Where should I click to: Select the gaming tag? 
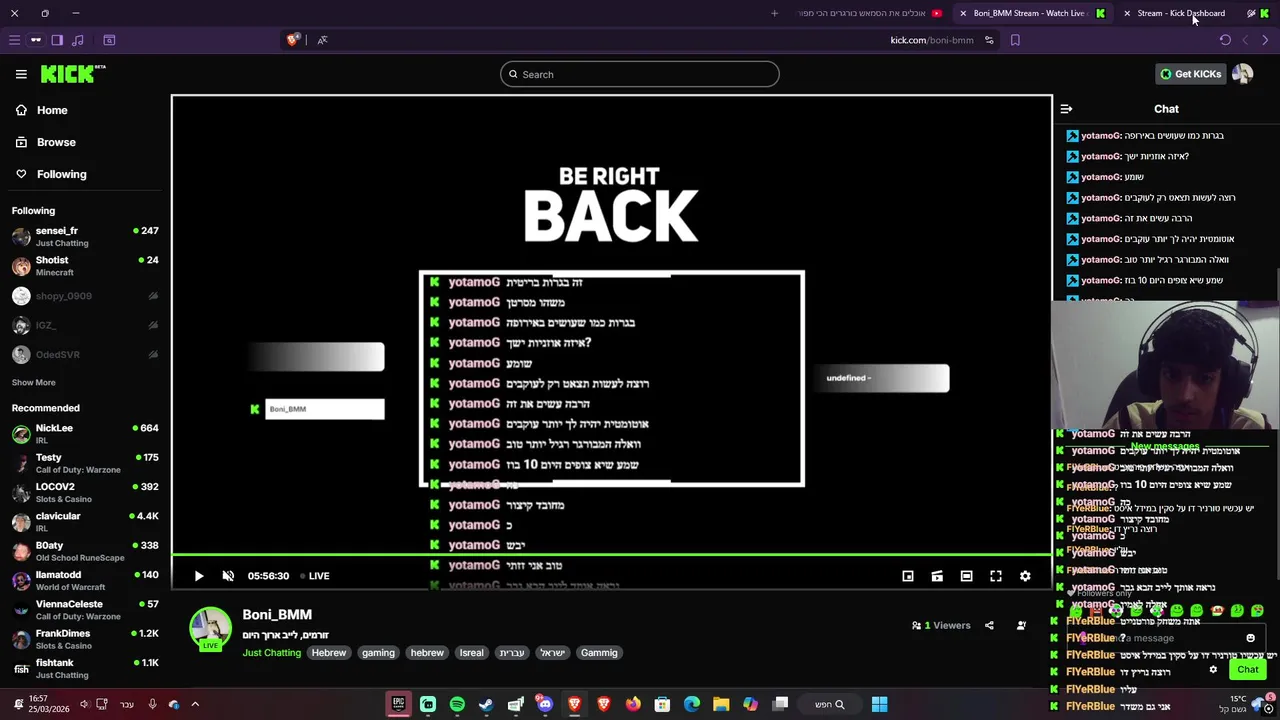pyautogui.click(x=378, y=653)
